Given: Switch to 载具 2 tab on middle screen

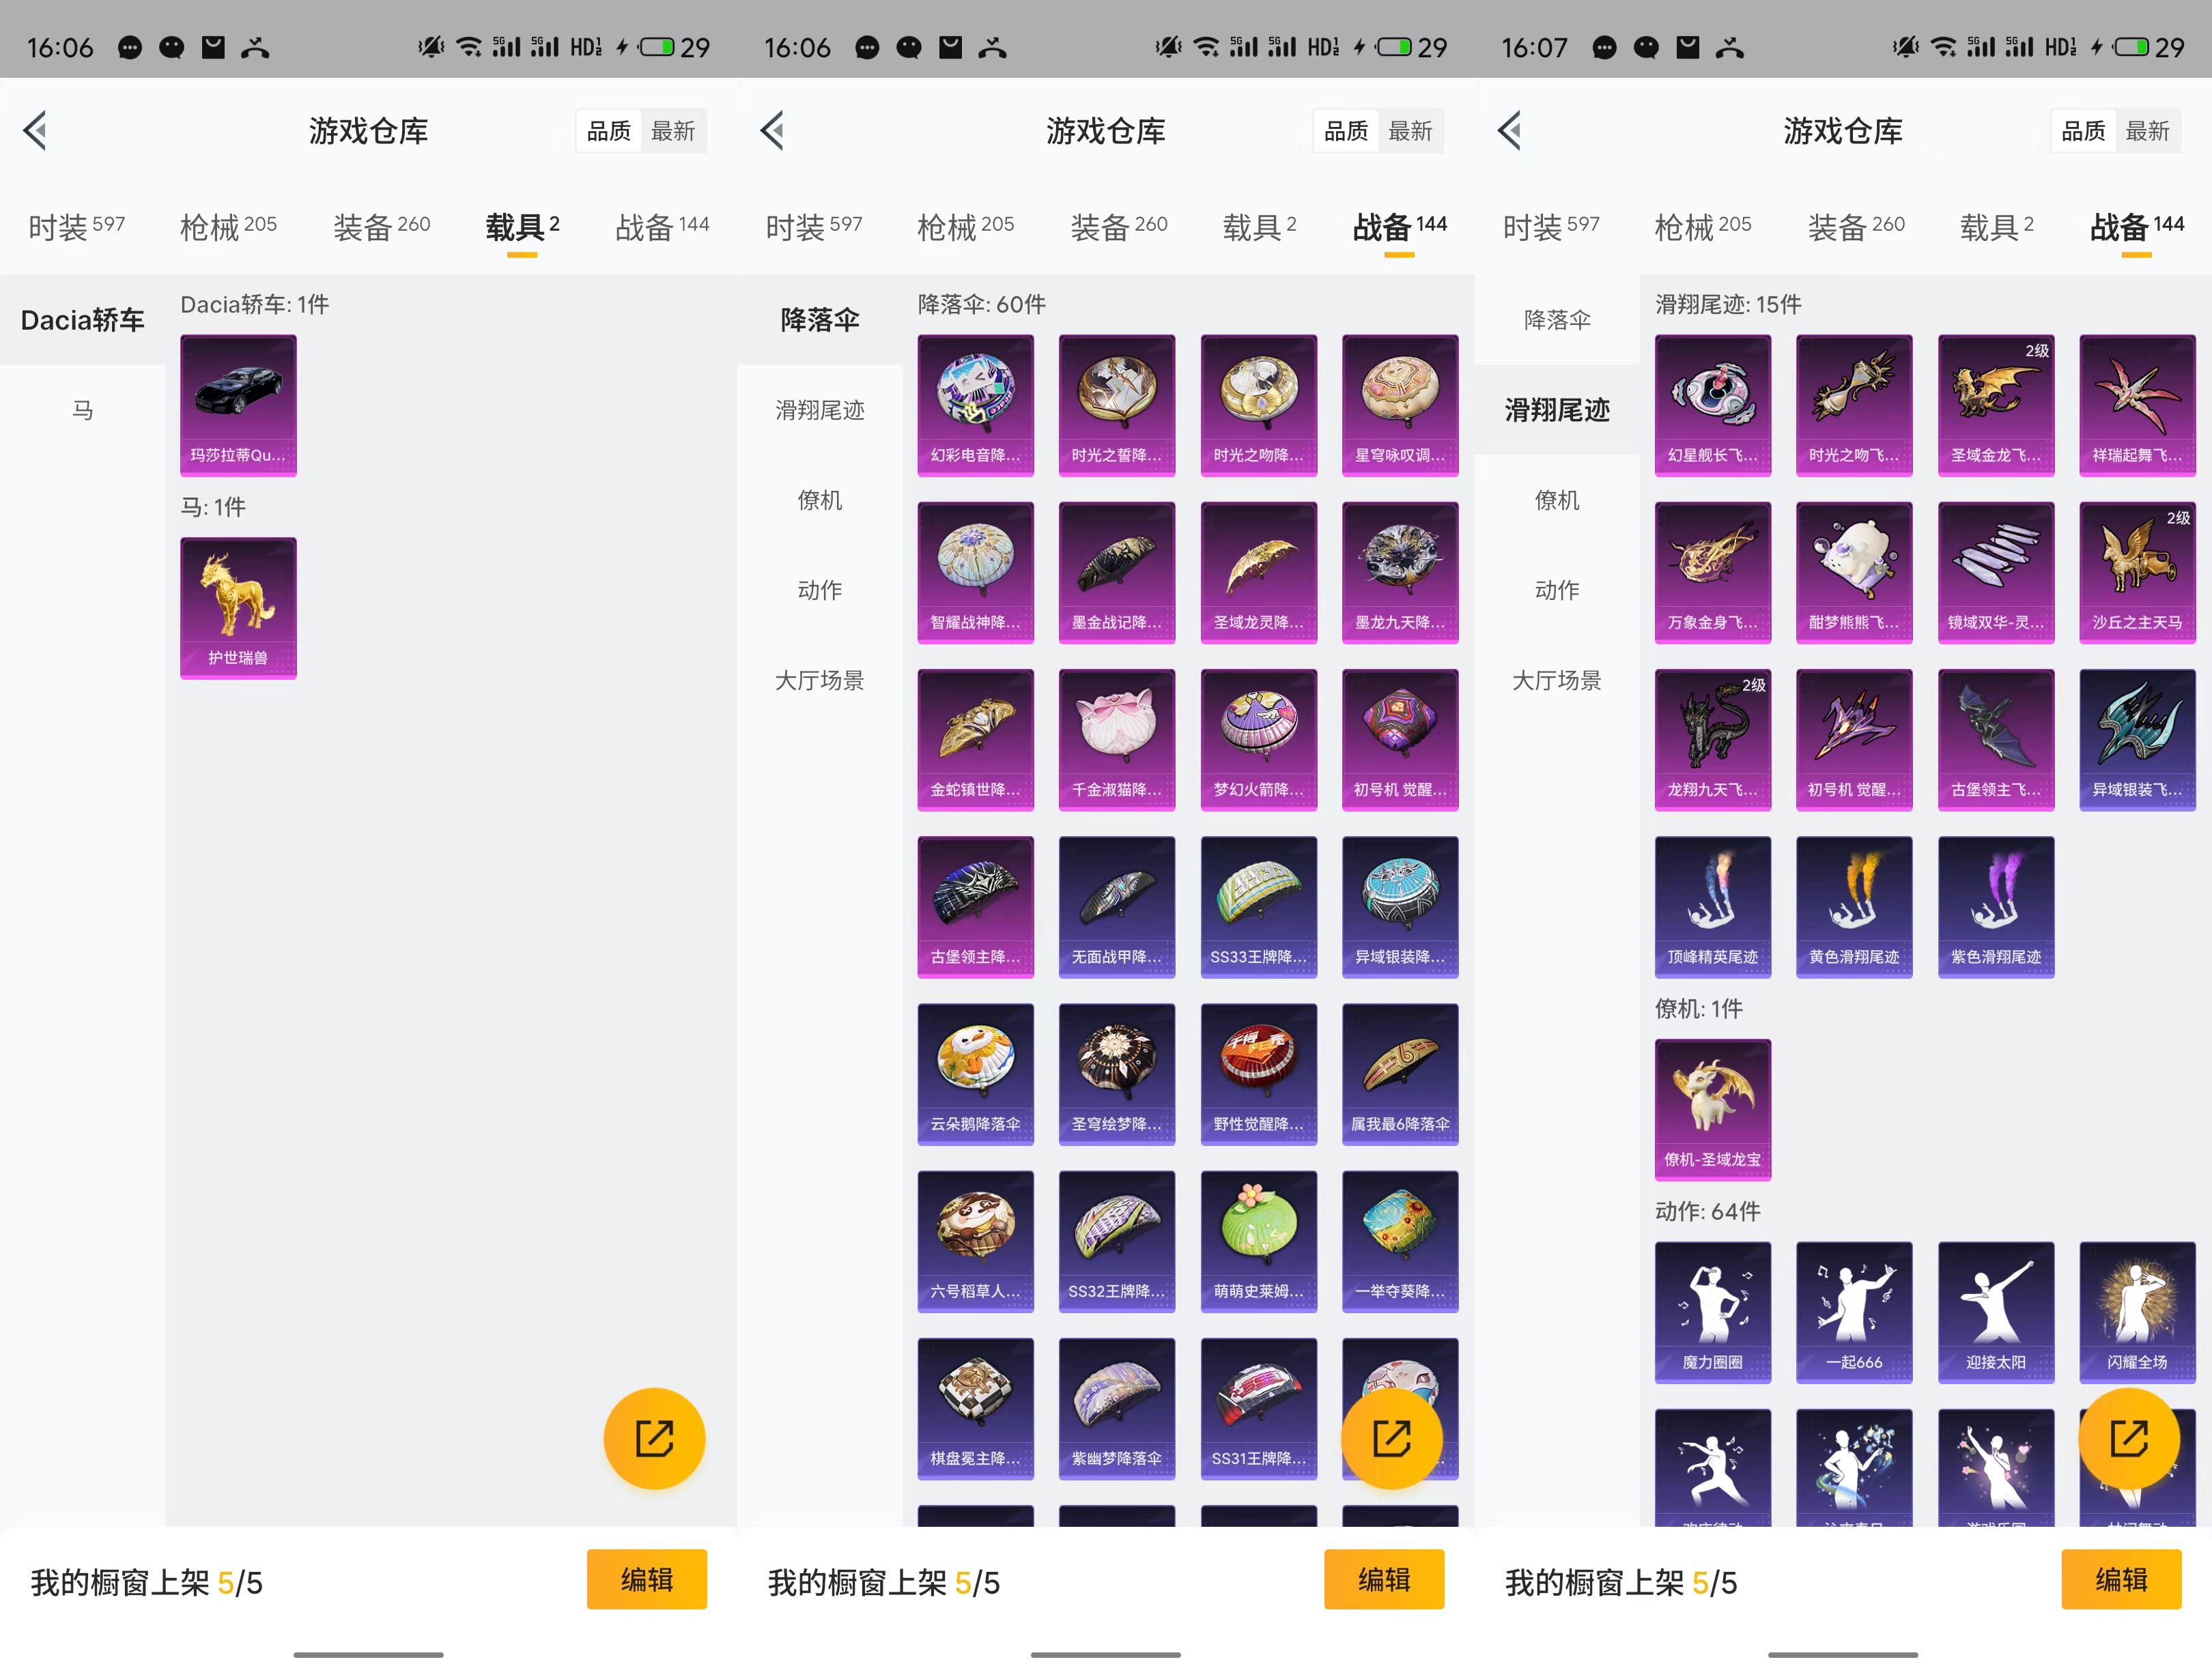Looking at the screenshot, I should pos(1259,227).
